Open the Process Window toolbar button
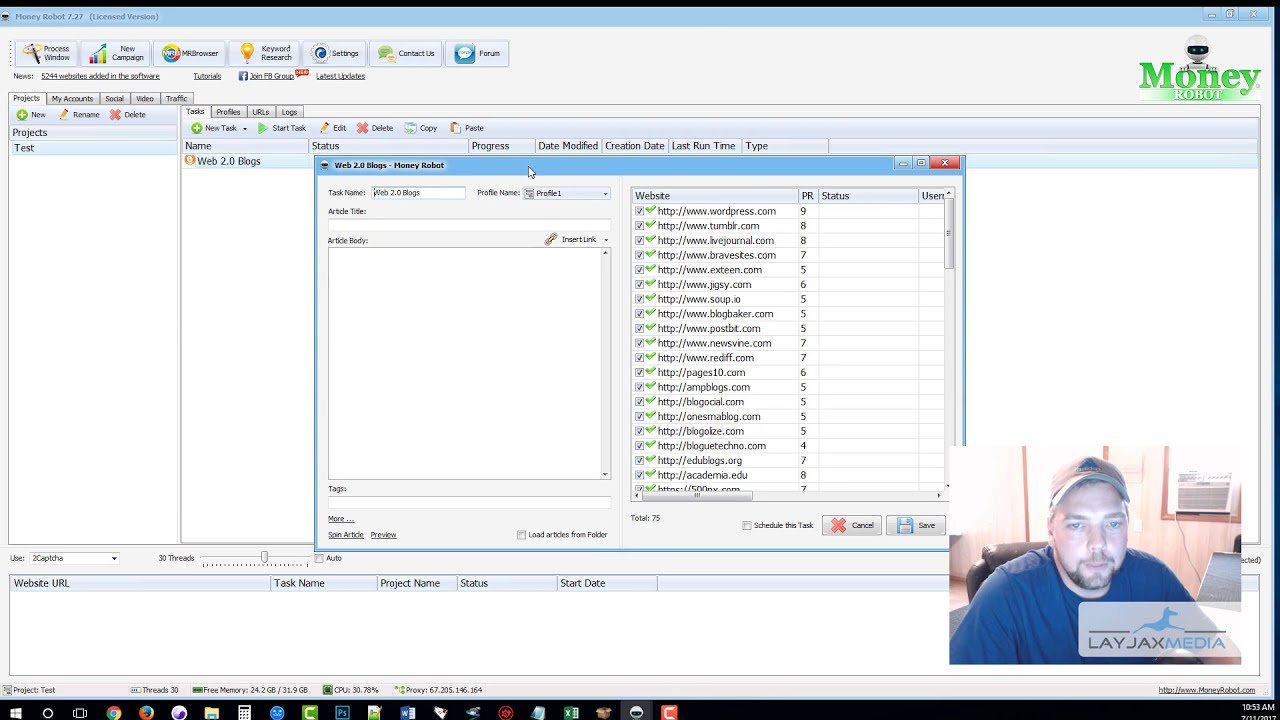This screenshot has height=720, width=1280. click(x=47, y=53)
